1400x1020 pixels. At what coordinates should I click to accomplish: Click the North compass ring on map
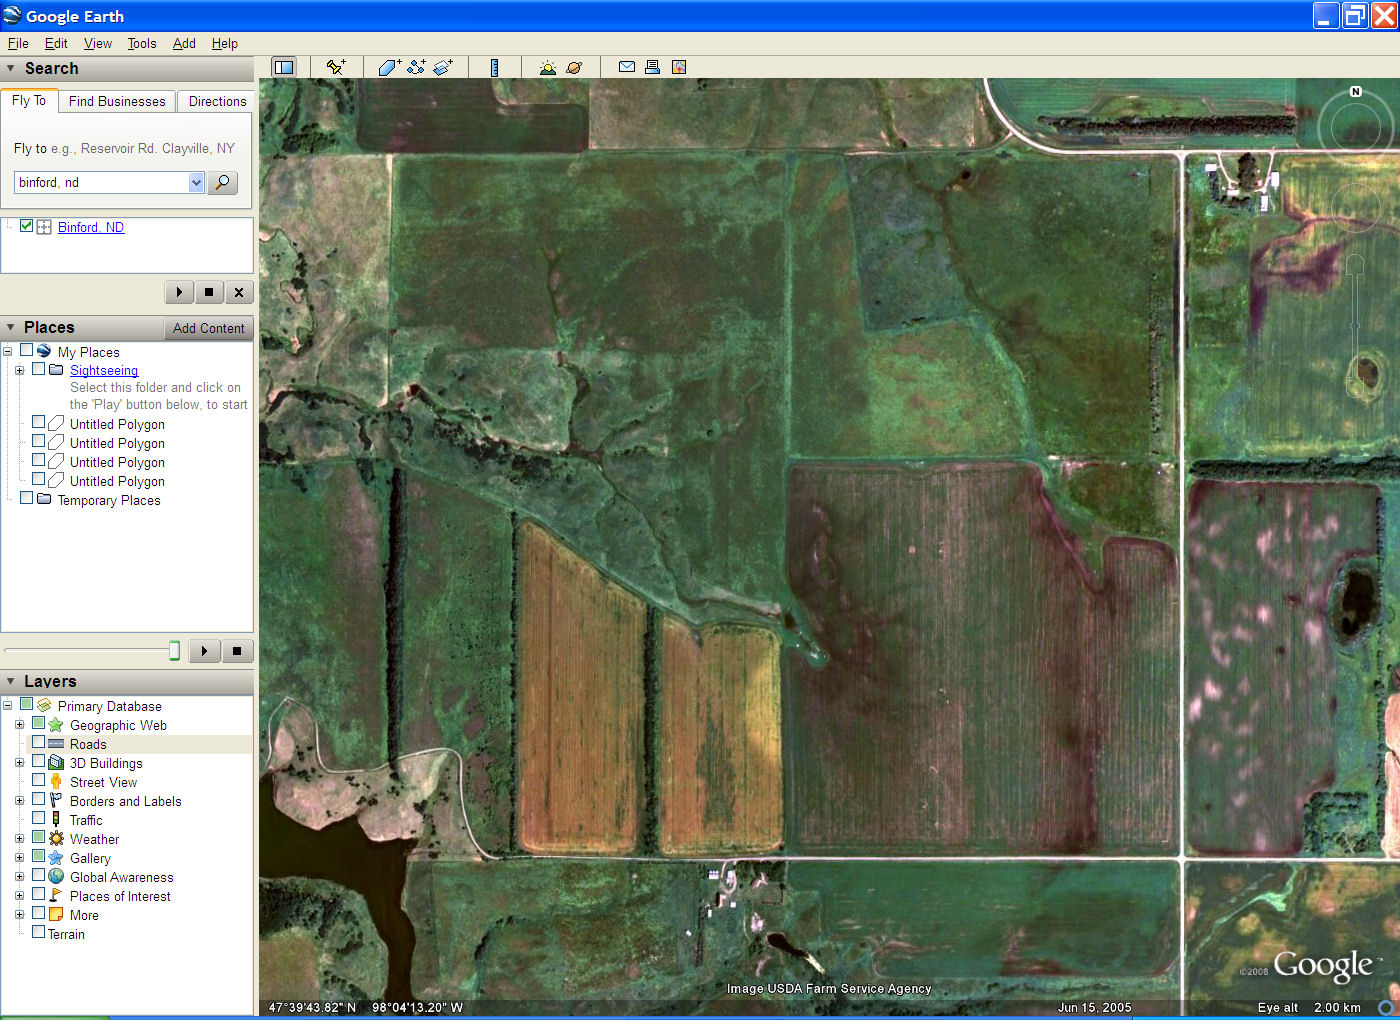1355,127
